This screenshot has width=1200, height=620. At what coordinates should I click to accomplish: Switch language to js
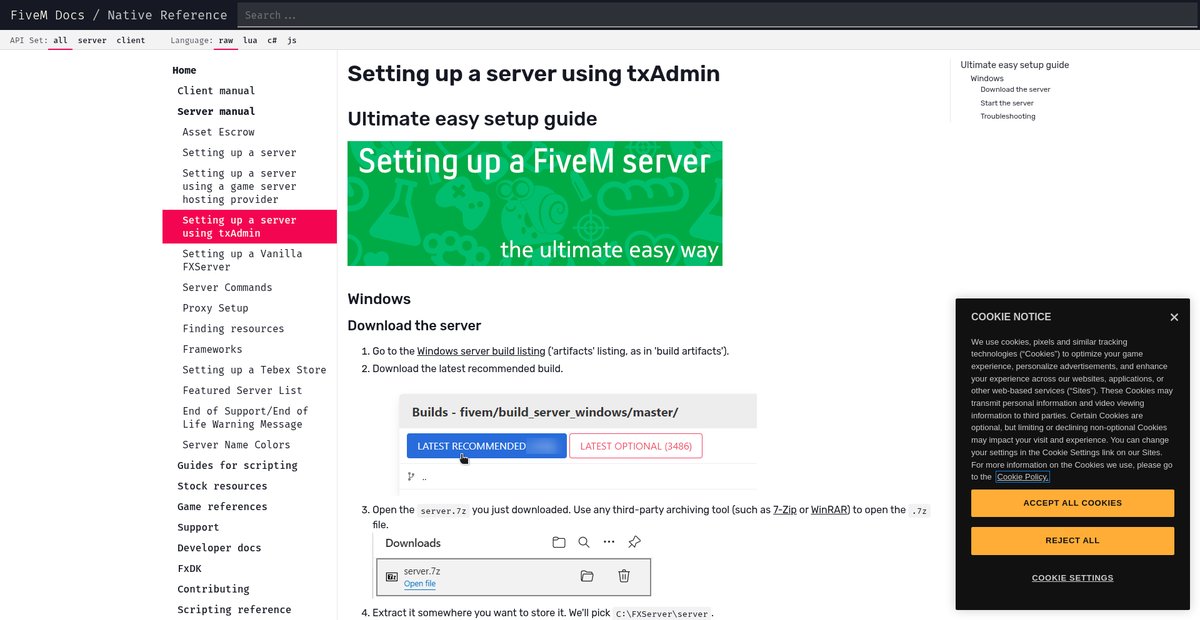[x=292, y=41]
